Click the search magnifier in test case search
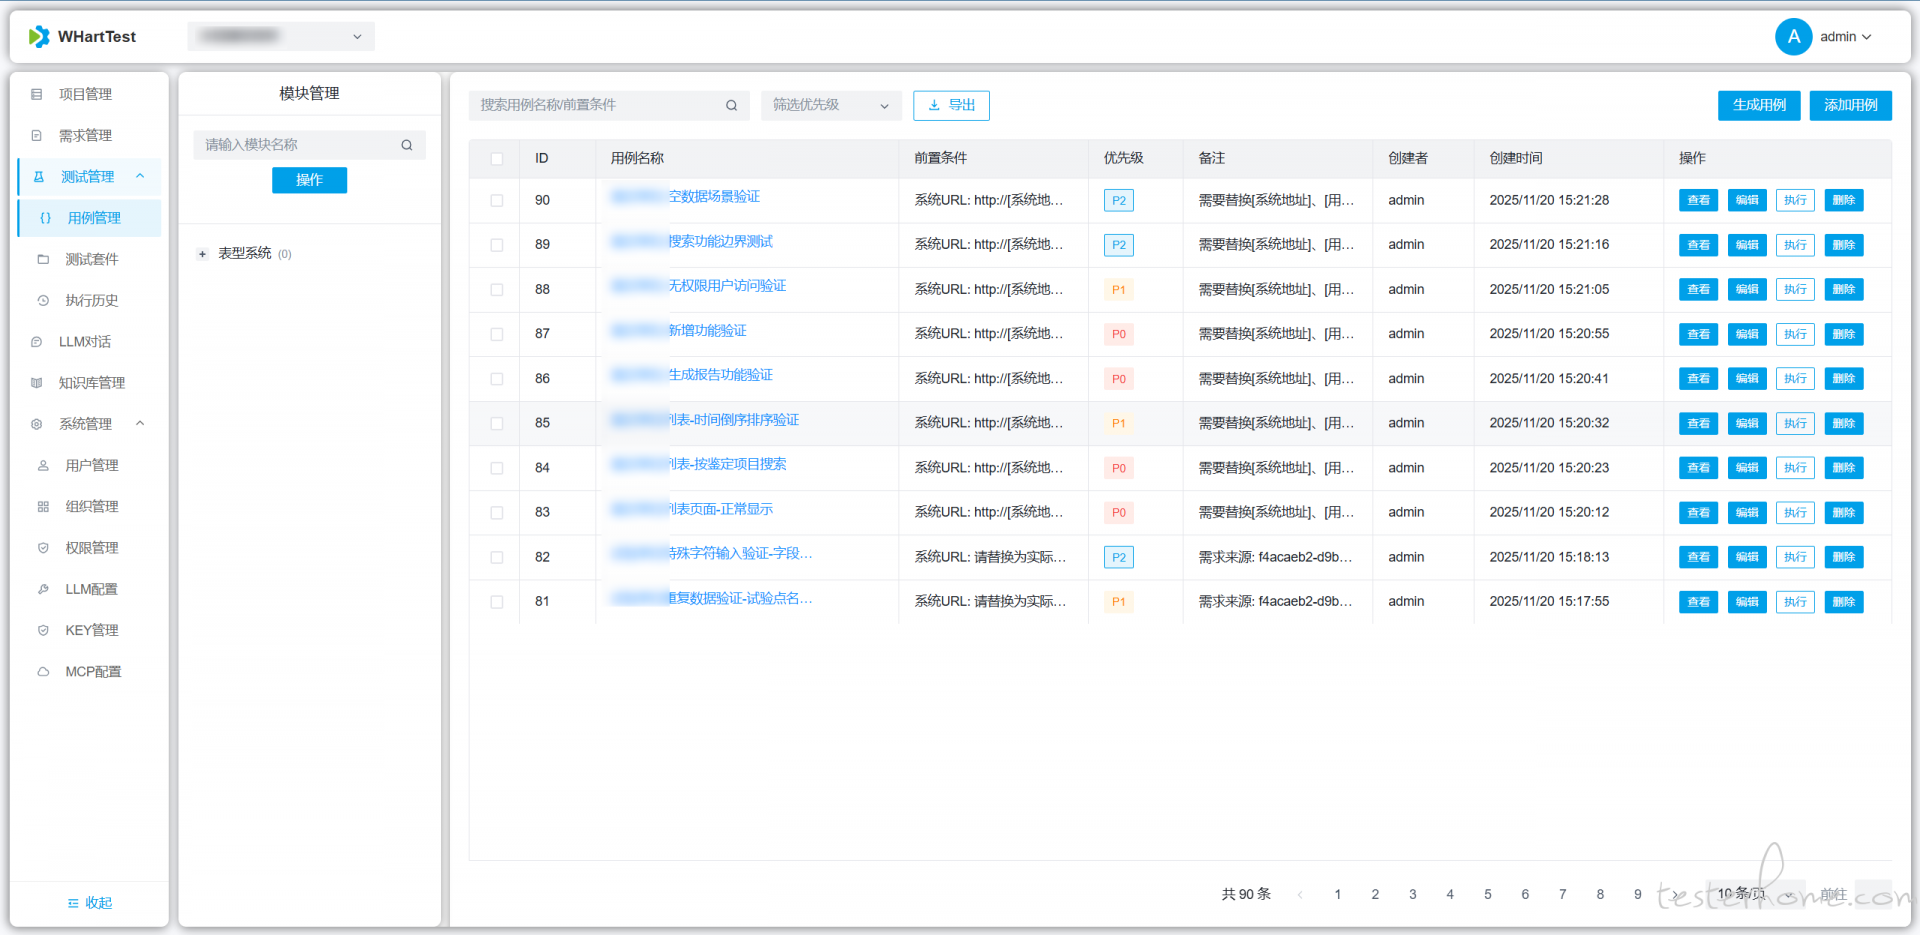The width and height of the screenshot is (1920, 935). (x=731, y=105)
